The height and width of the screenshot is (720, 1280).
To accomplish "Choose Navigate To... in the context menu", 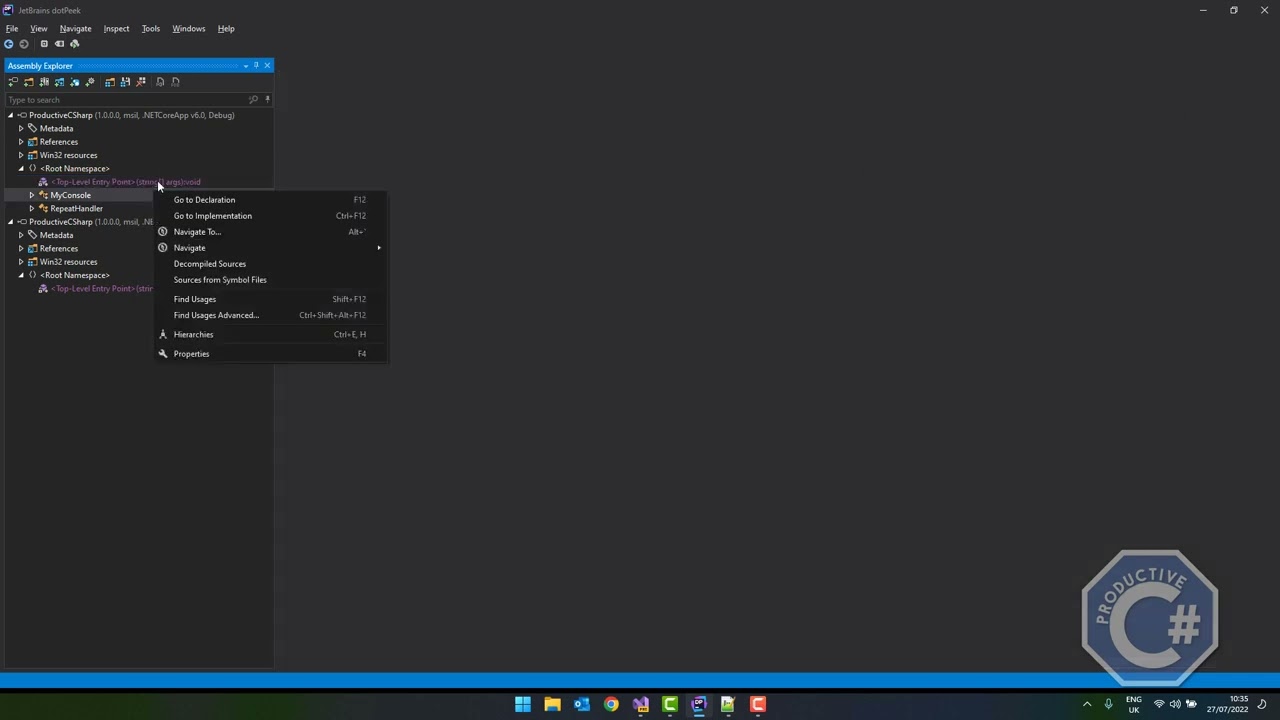I will tap(270, 232).
